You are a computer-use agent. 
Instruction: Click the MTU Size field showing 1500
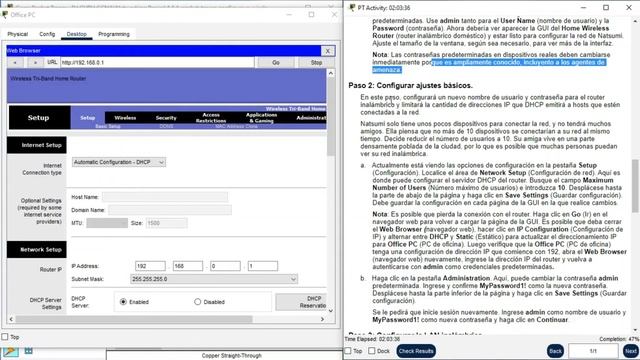[167, 223]
